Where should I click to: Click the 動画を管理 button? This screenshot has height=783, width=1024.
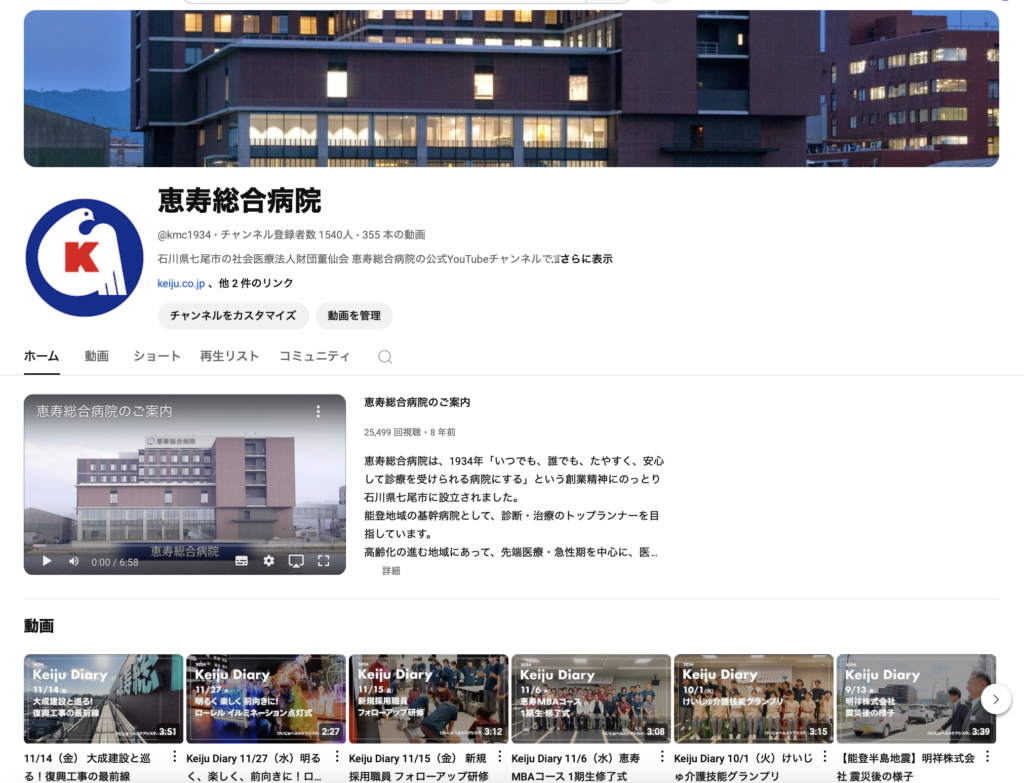tap(354, 316)
